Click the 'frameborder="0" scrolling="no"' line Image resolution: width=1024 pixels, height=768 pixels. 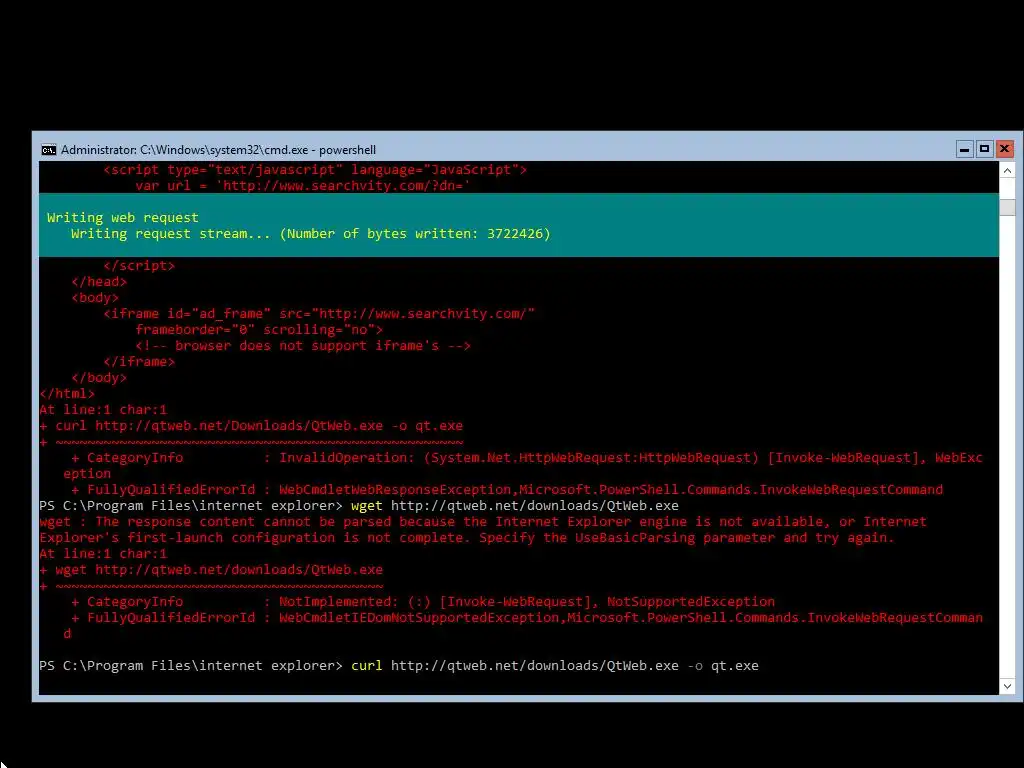[x=259, y=330]
